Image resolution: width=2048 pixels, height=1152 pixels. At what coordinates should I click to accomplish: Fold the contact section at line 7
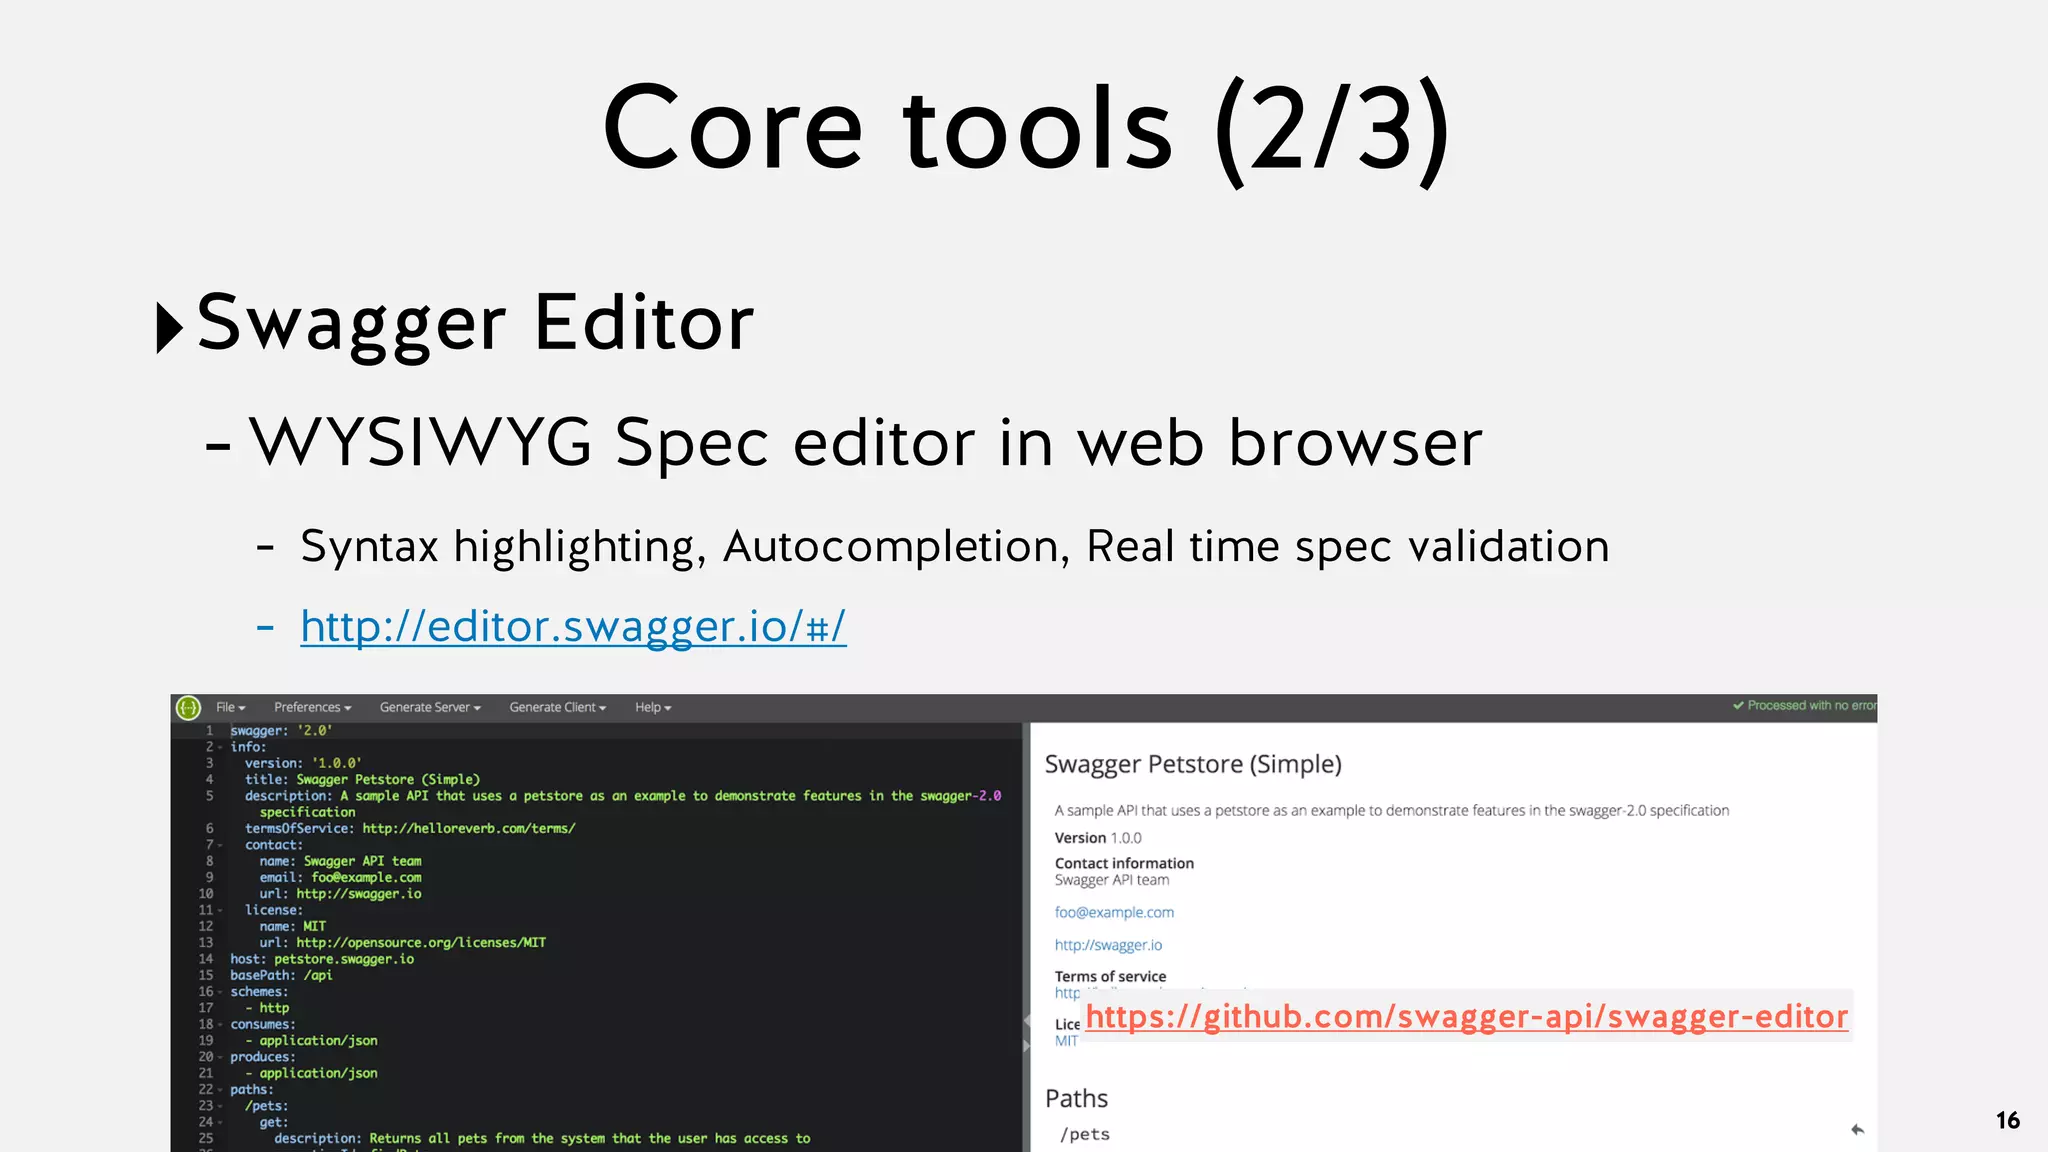pyautogui.click(x=220, y=845)
